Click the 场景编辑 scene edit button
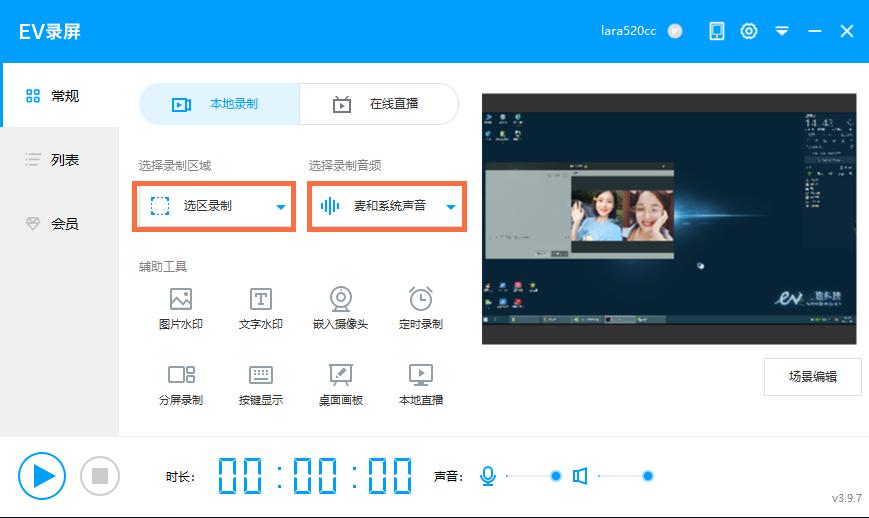 click(x=812, y=377)
